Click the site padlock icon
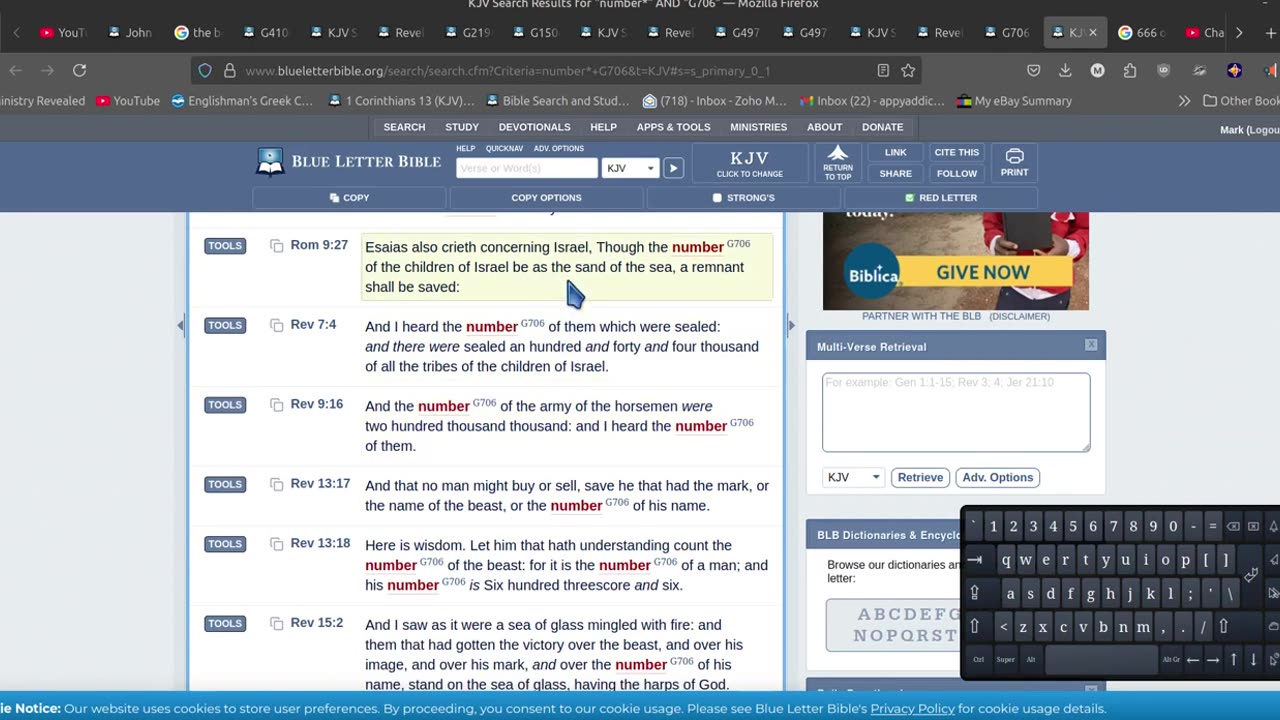 pyautogui.click(x=229, y=70)
